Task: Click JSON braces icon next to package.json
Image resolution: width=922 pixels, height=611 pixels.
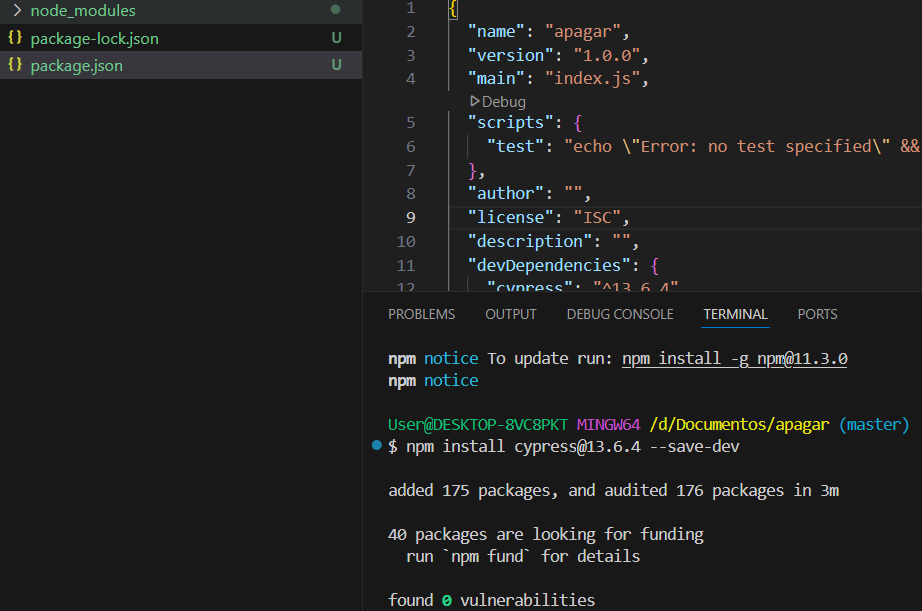Action: 15,65
